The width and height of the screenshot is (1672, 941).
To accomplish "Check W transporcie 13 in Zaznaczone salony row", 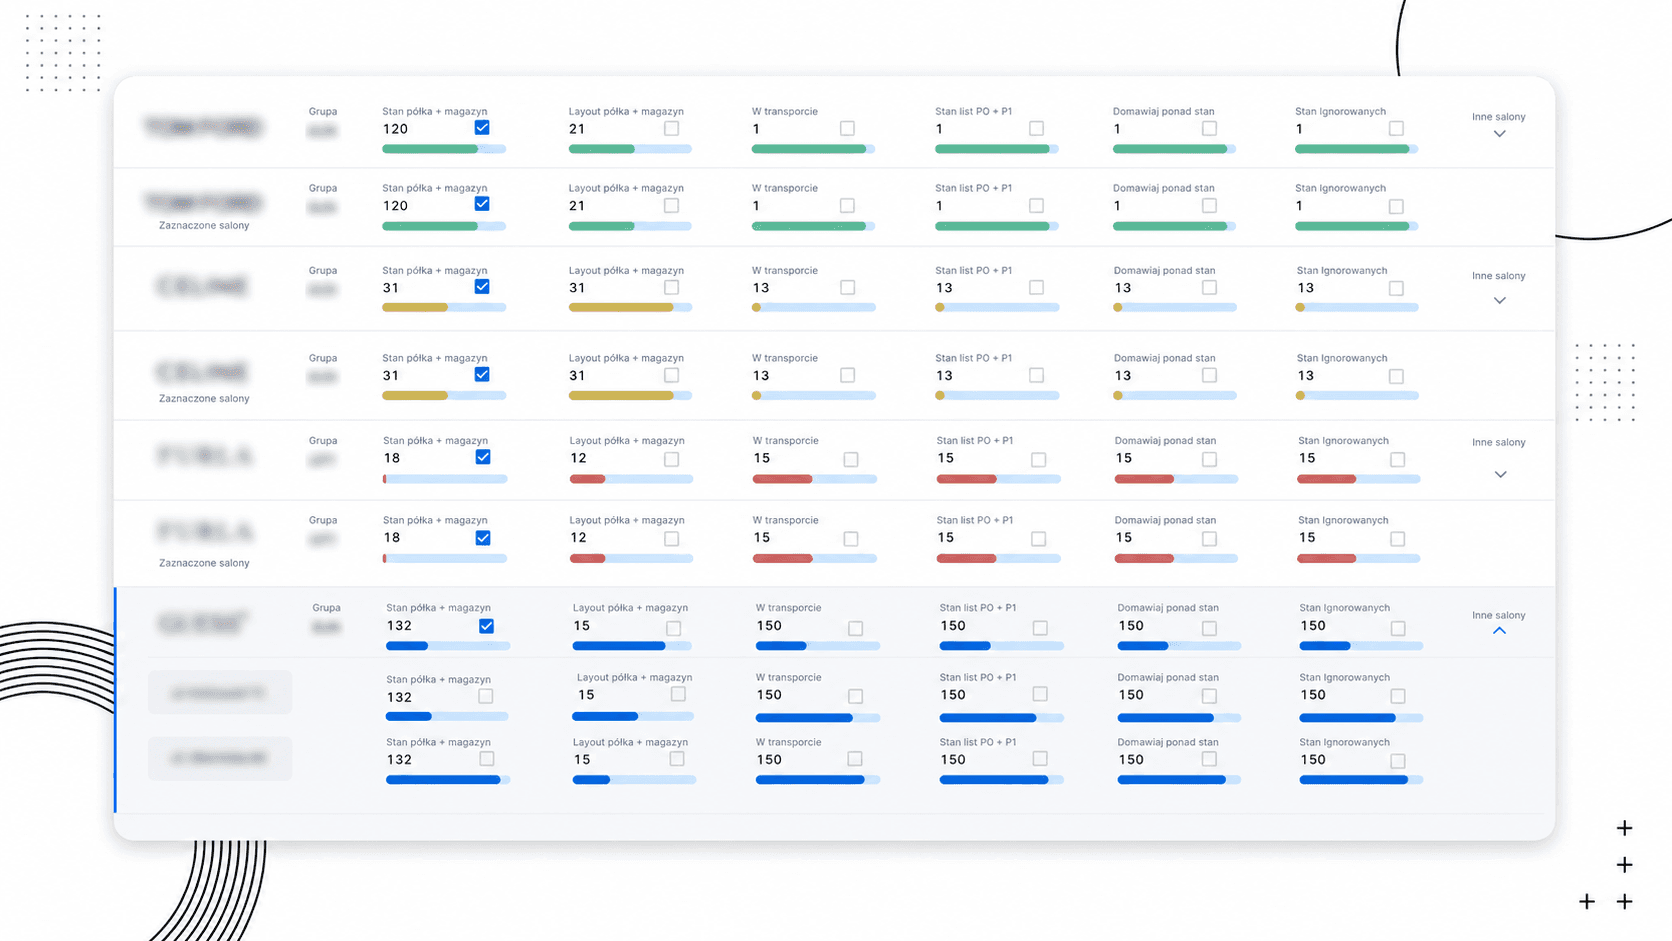I will [x=847, y=375].
